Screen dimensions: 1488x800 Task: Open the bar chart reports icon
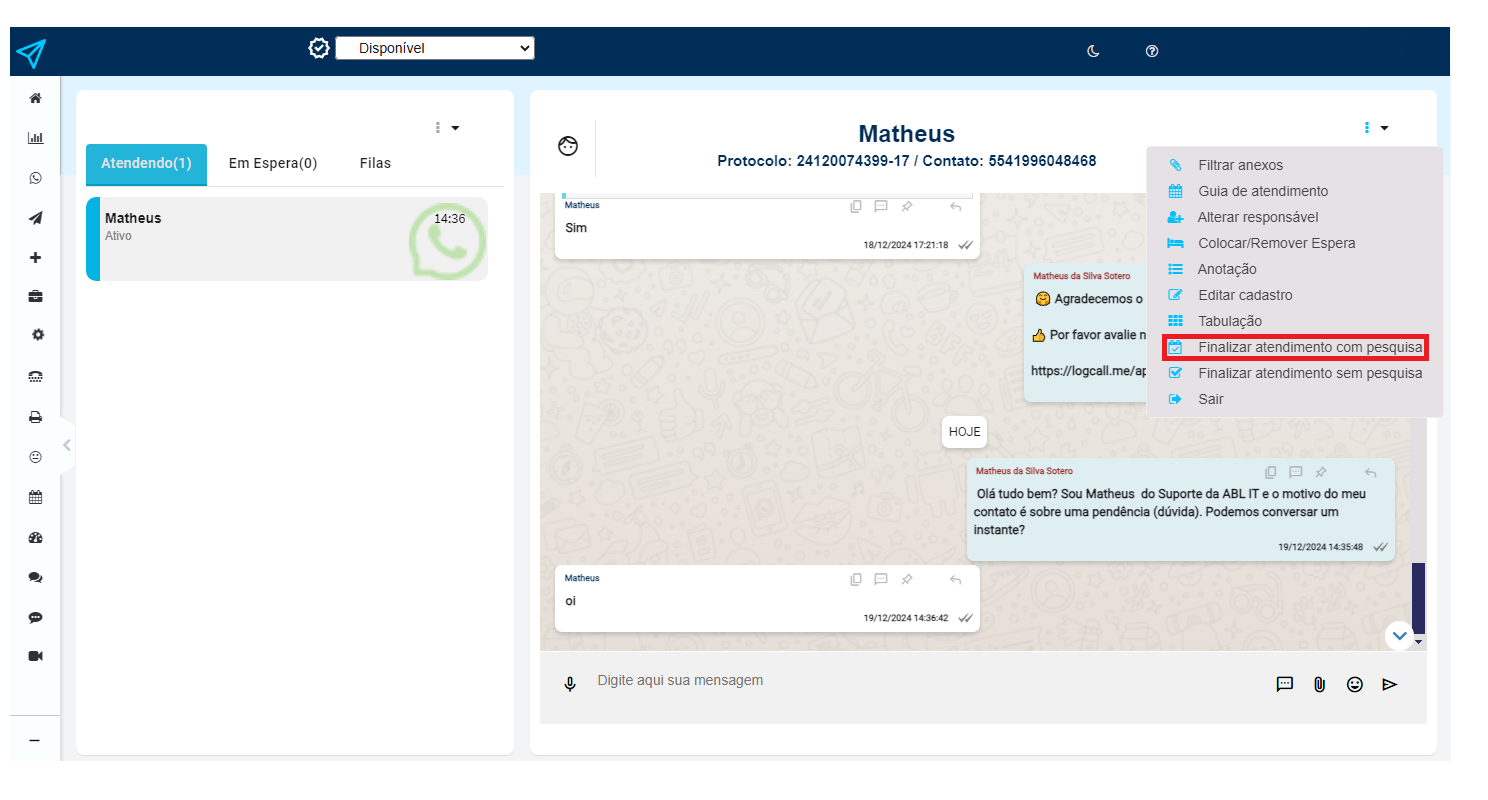point(36,138)
